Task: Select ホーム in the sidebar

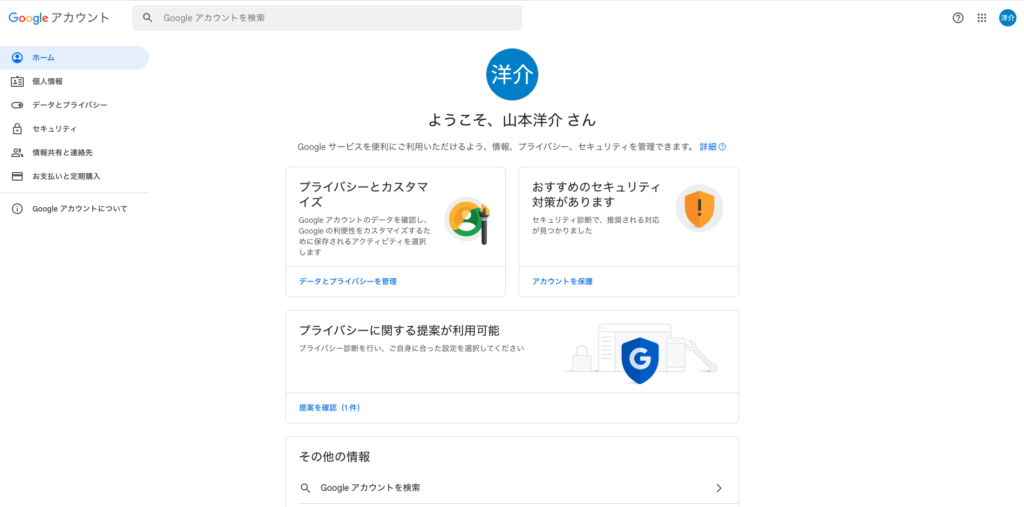Action: pos(74,57)
